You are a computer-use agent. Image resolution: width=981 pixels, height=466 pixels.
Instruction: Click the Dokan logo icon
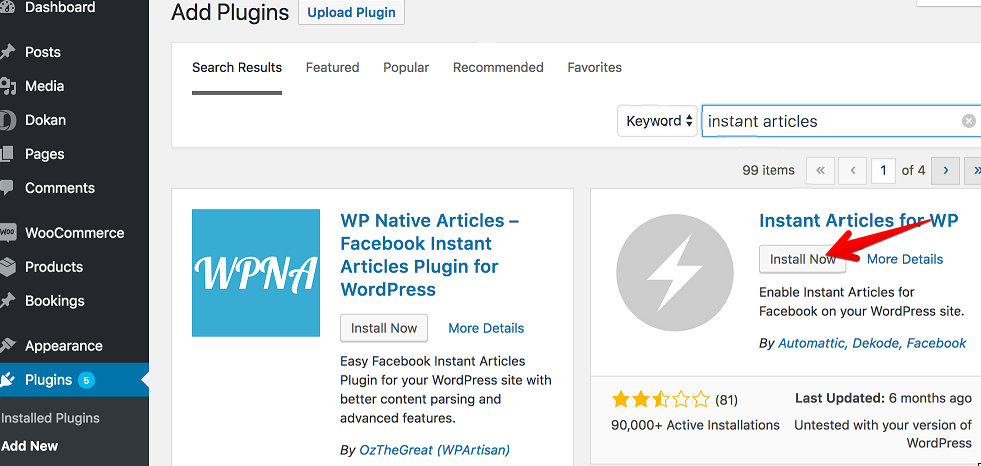[7, 120]
